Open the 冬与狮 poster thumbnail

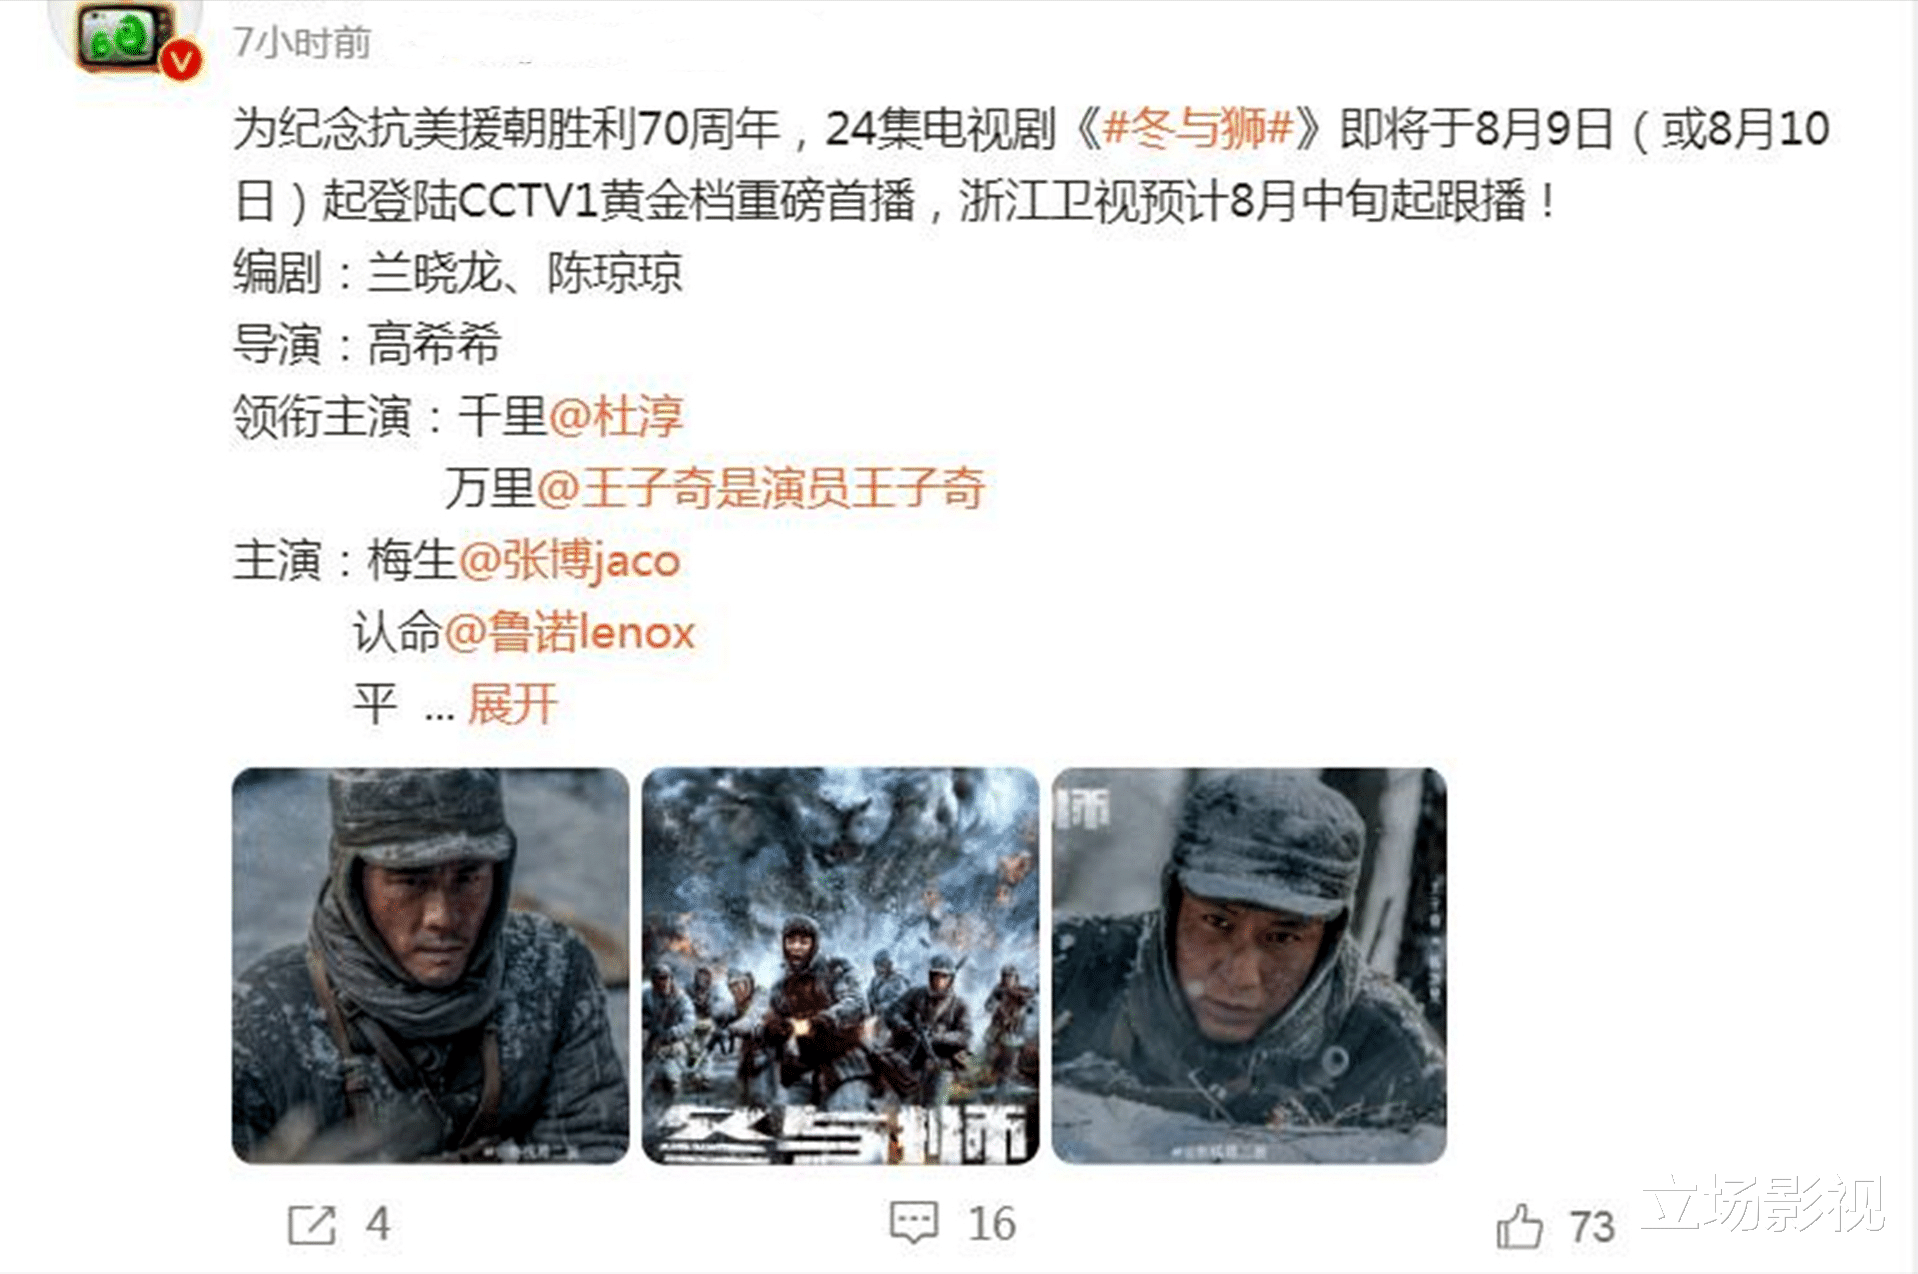[840, 965]
